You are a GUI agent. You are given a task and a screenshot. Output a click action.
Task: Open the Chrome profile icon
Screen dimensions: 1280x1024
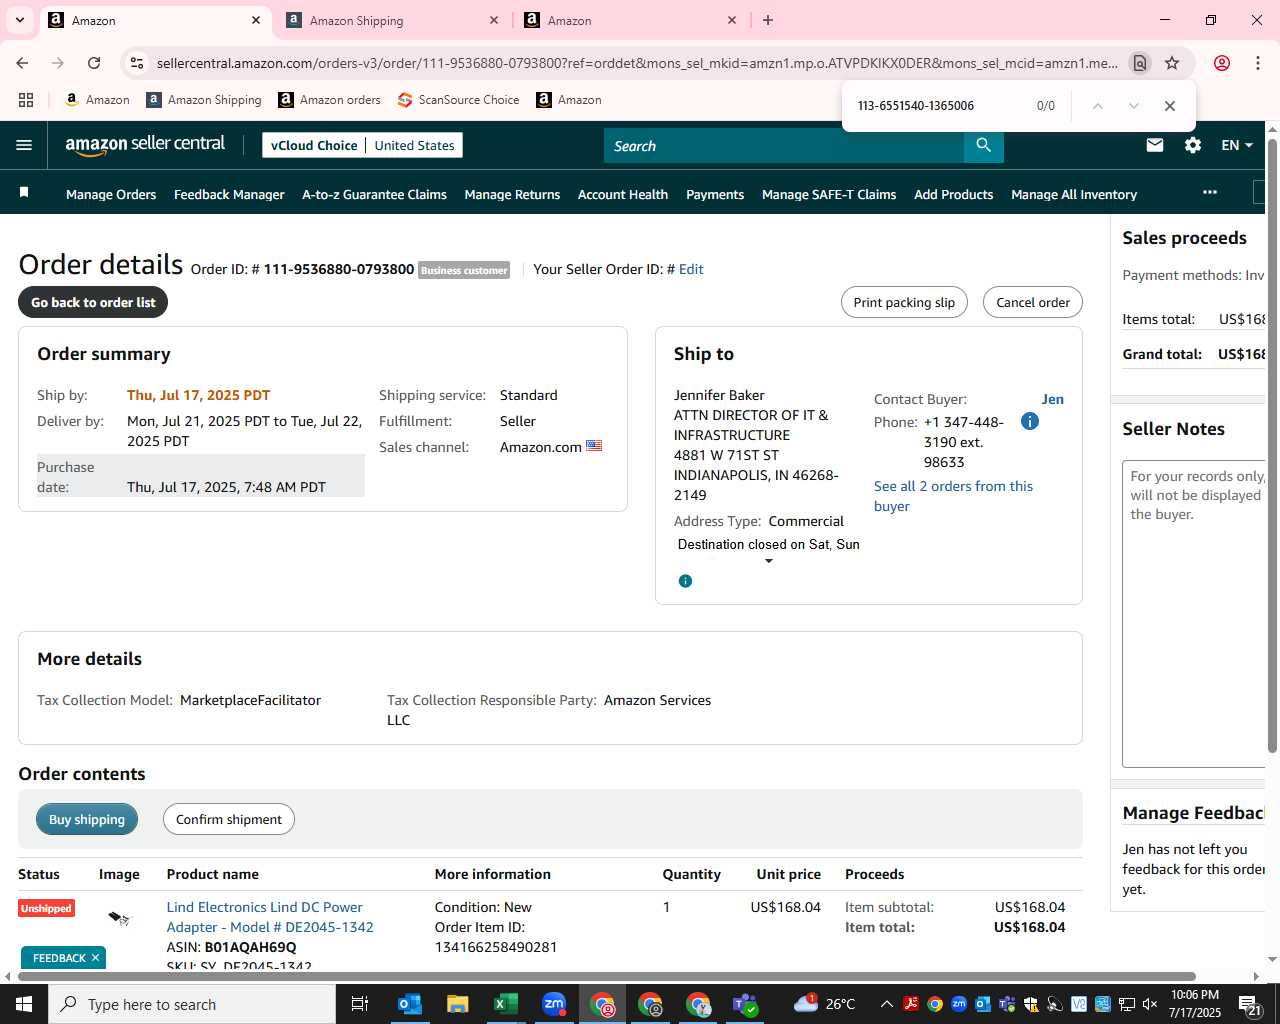coord(1222,63)
